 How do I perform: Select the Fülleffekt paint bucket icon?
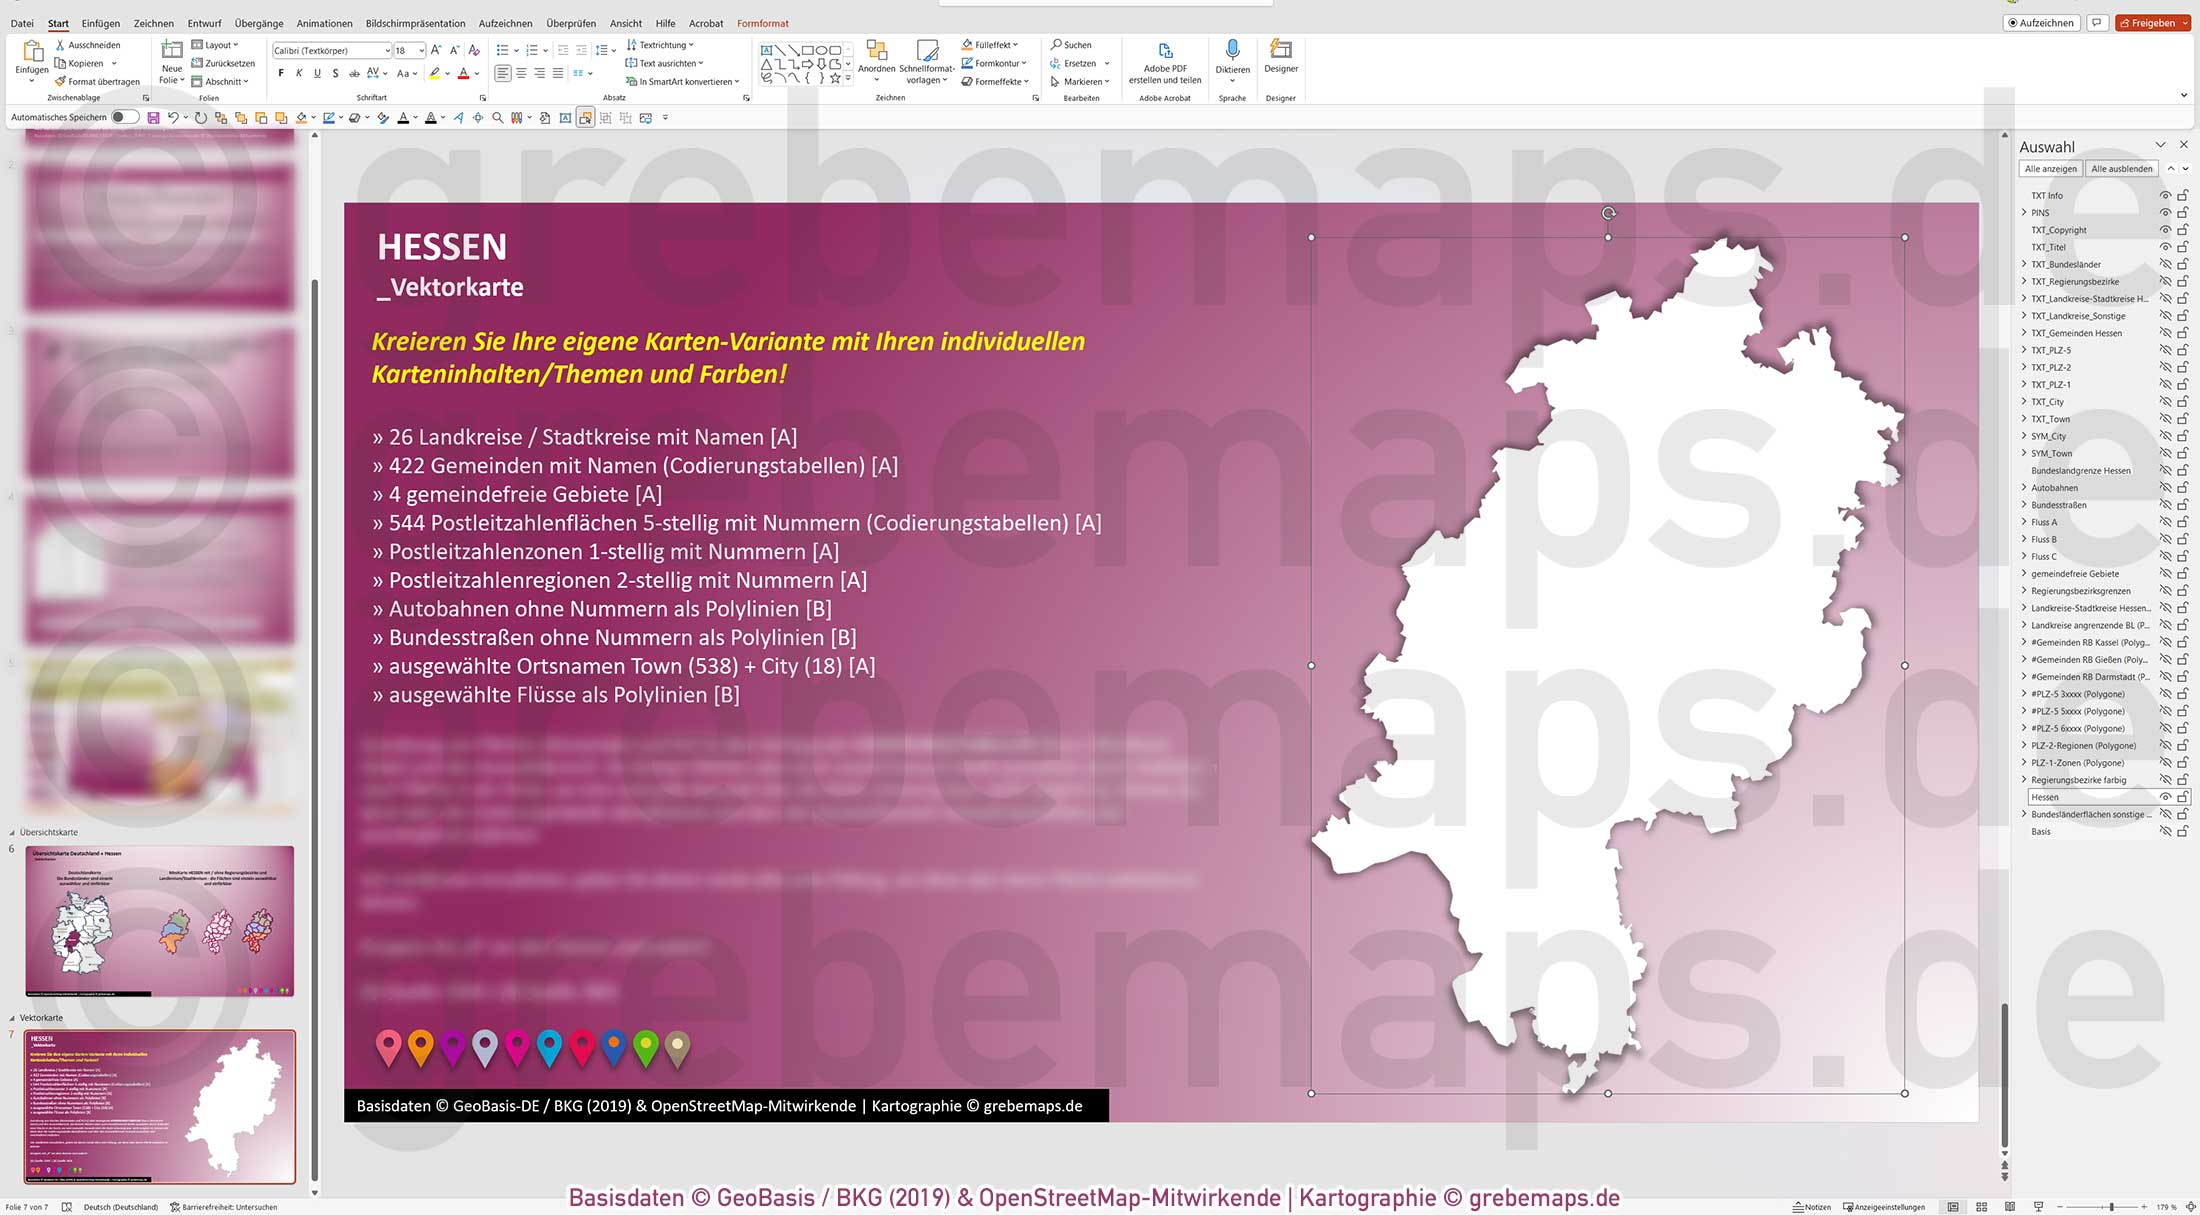(x=967, y=44)
